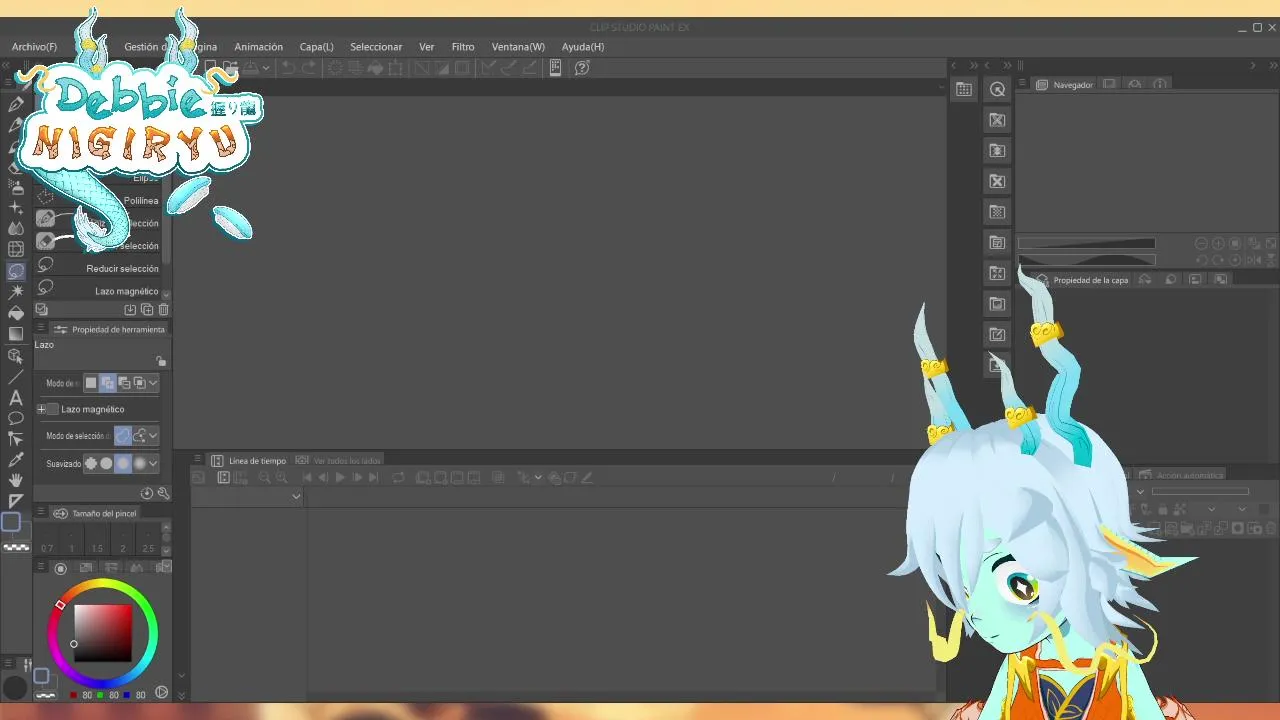
Task: Open the Ayuda(H) menu
Action: pos(583,47)
